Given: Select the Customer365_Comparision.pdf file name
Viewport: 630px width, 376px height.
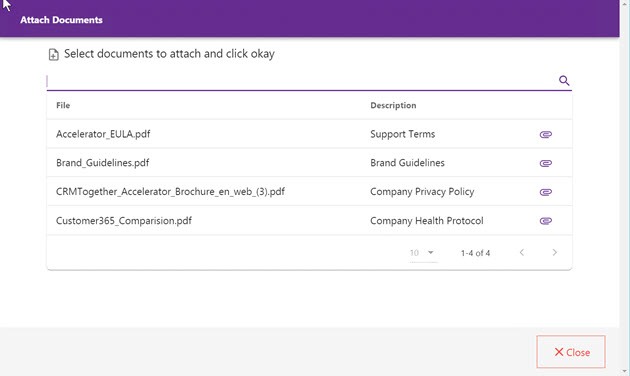Looking at the screenshot, I should [124, 221].
